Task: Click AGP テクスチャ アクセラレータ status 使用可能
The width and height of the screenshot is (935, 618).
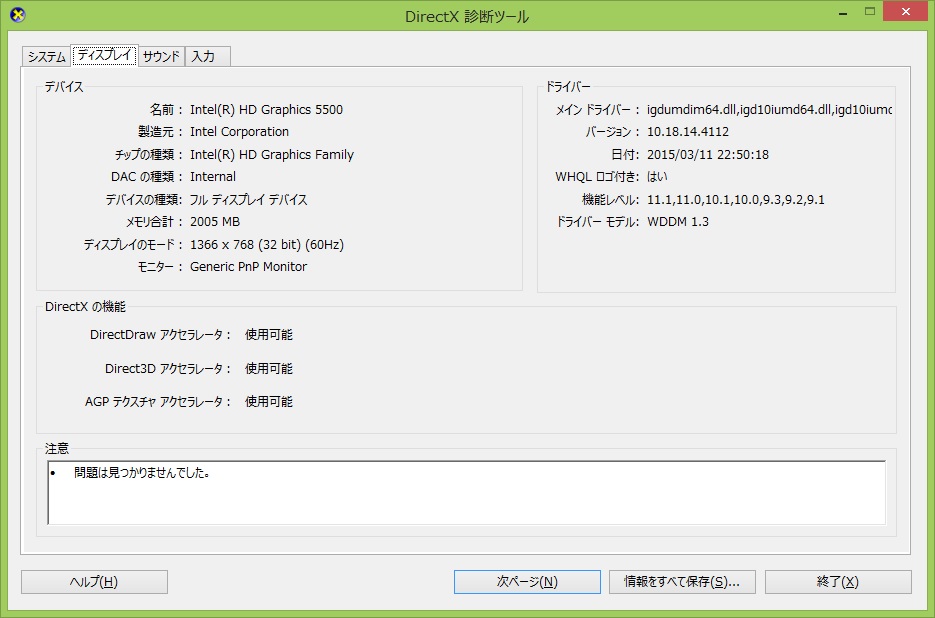Action: point(268,401)
